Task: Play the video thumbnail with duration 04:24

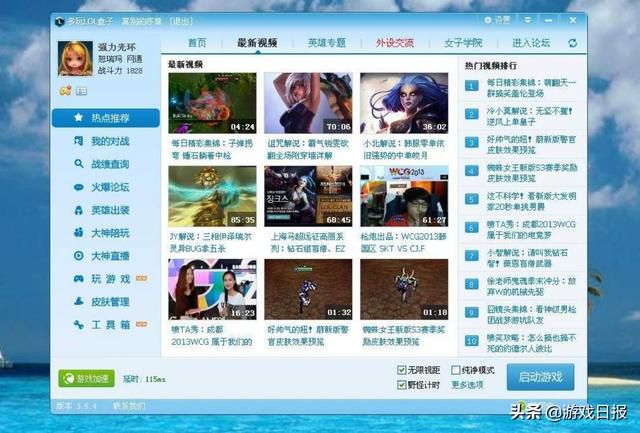Action: [x=212, y=103]
